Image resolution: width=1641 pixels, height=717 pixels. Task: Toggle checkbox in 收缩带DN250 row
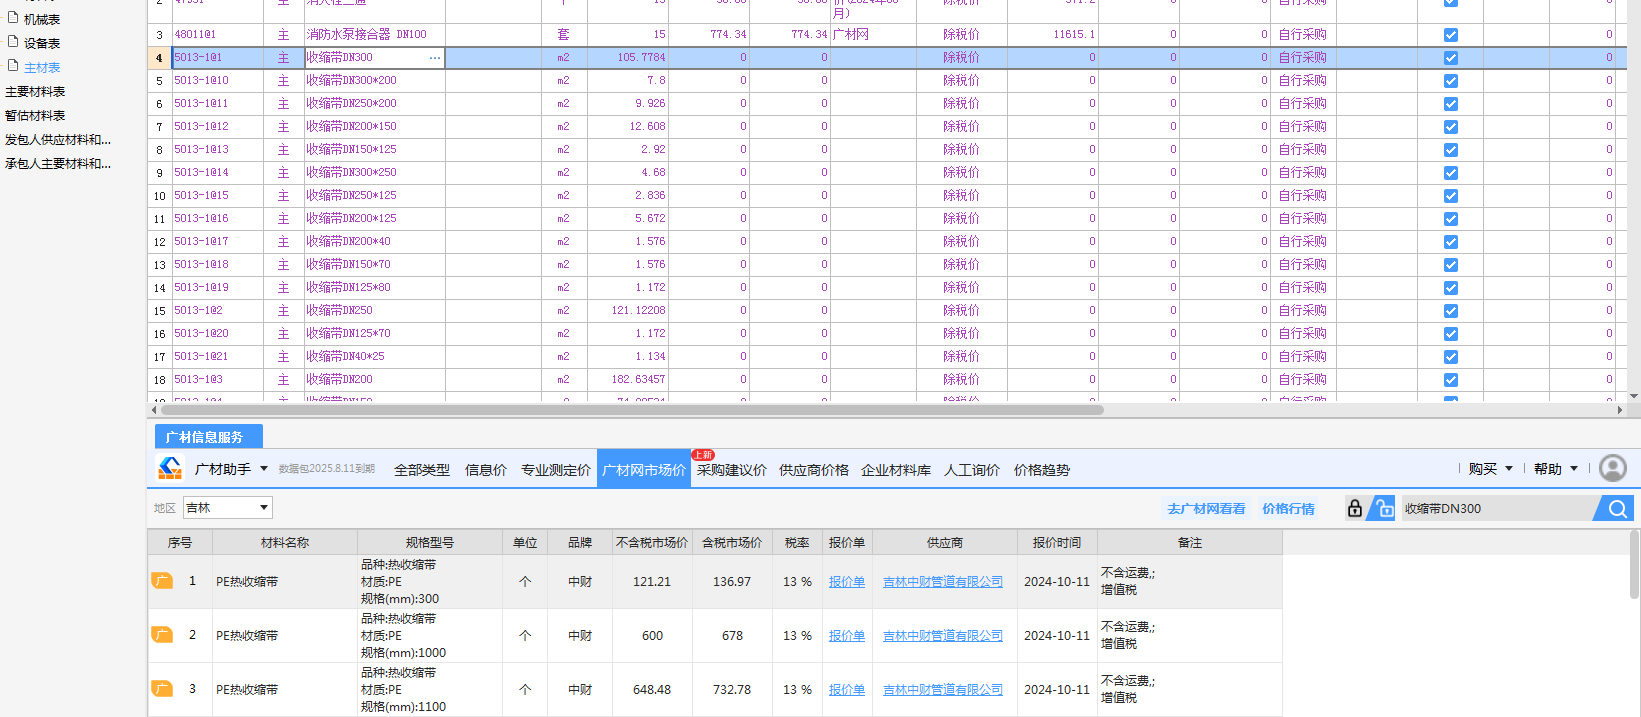[x=1451, y=311]
